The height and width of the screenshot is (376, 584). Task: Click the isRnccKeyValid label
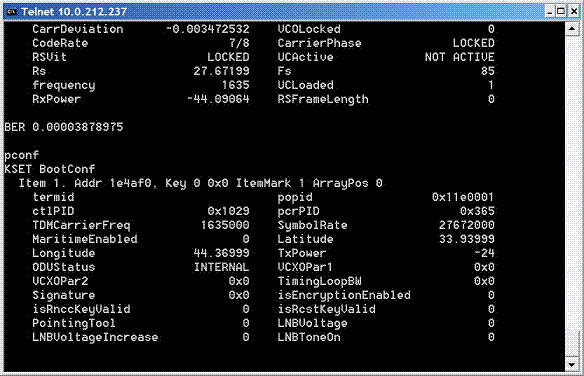[81, 309]
